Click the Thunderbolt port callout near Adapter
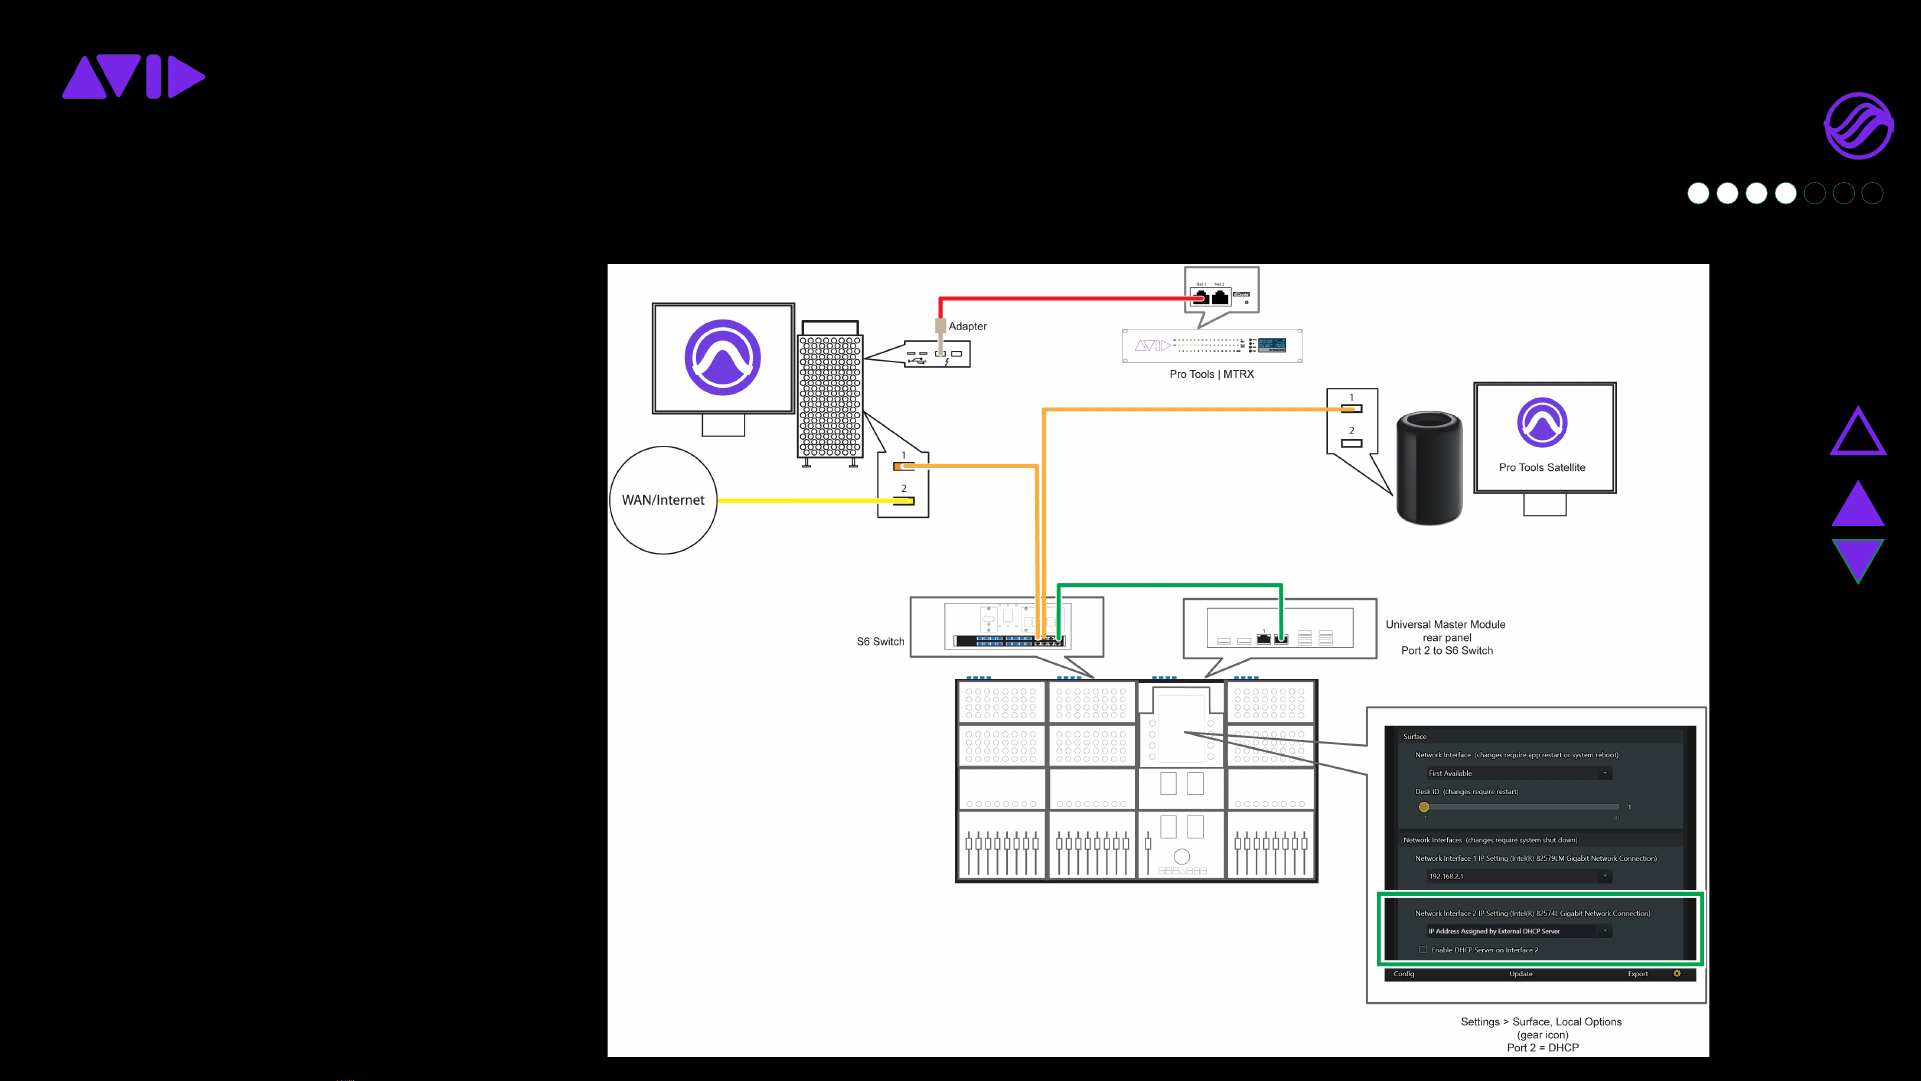Screen dimensions: 1921x1081 pos(937,354)
